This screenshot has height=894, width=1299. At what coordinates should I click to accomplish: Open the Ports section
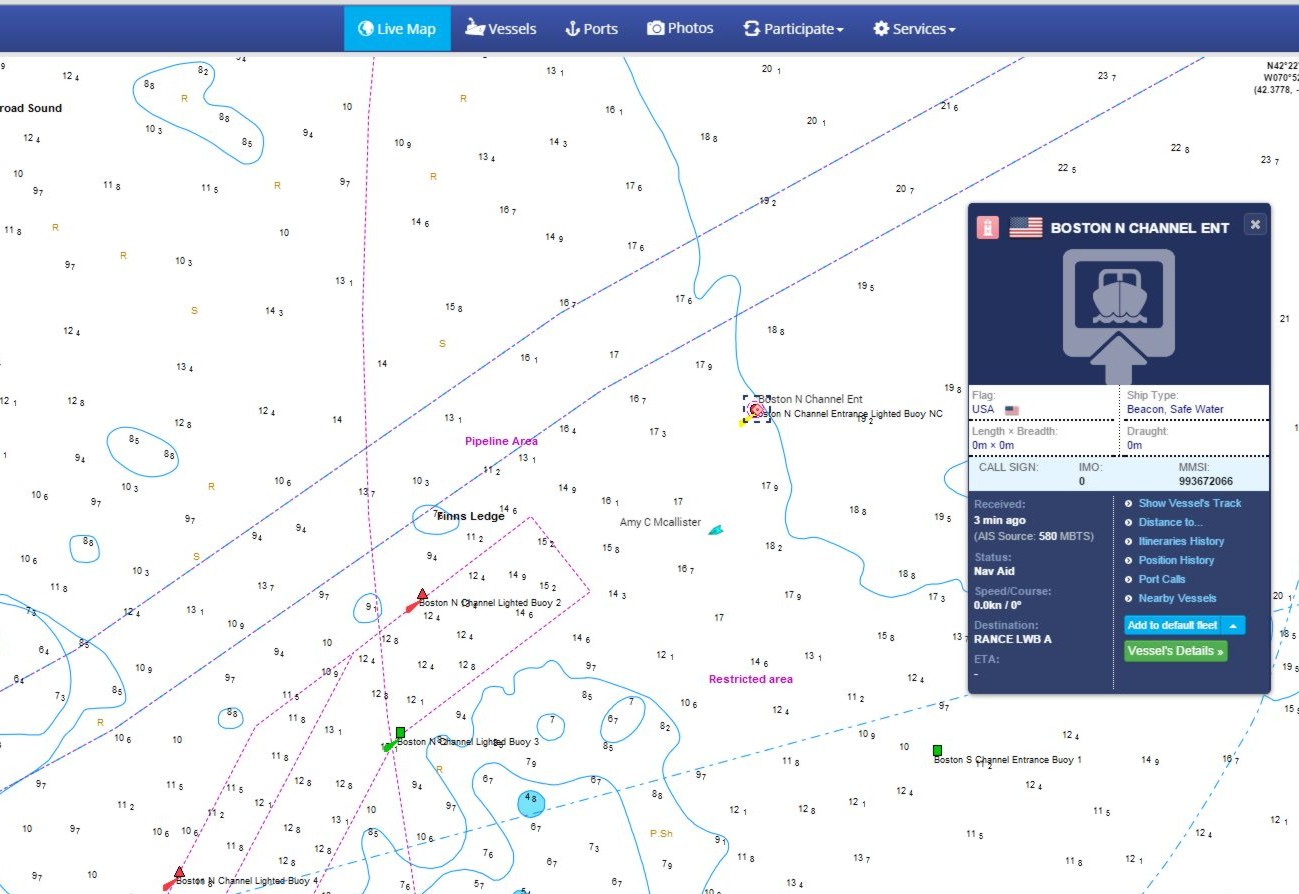592,29
